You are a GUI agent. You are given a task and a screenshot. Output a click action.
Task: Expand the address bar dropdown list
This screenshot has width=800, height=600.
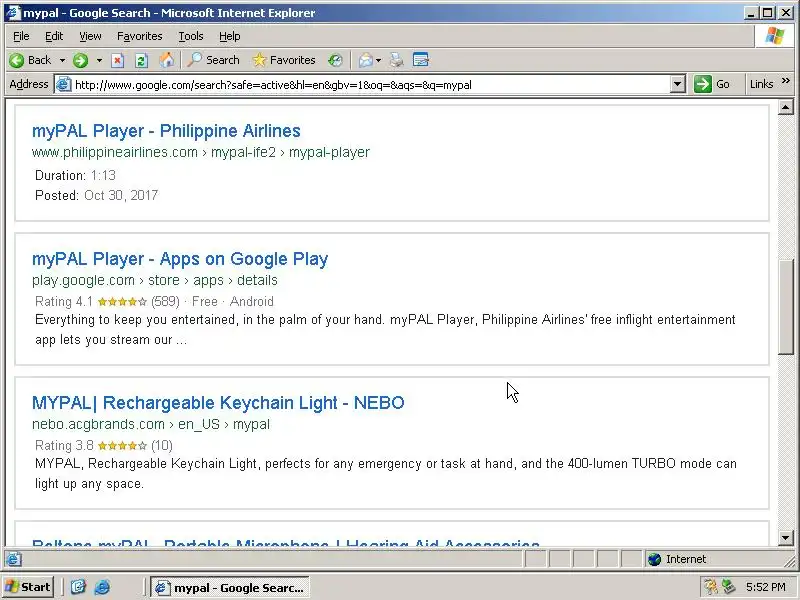point(677,85)
